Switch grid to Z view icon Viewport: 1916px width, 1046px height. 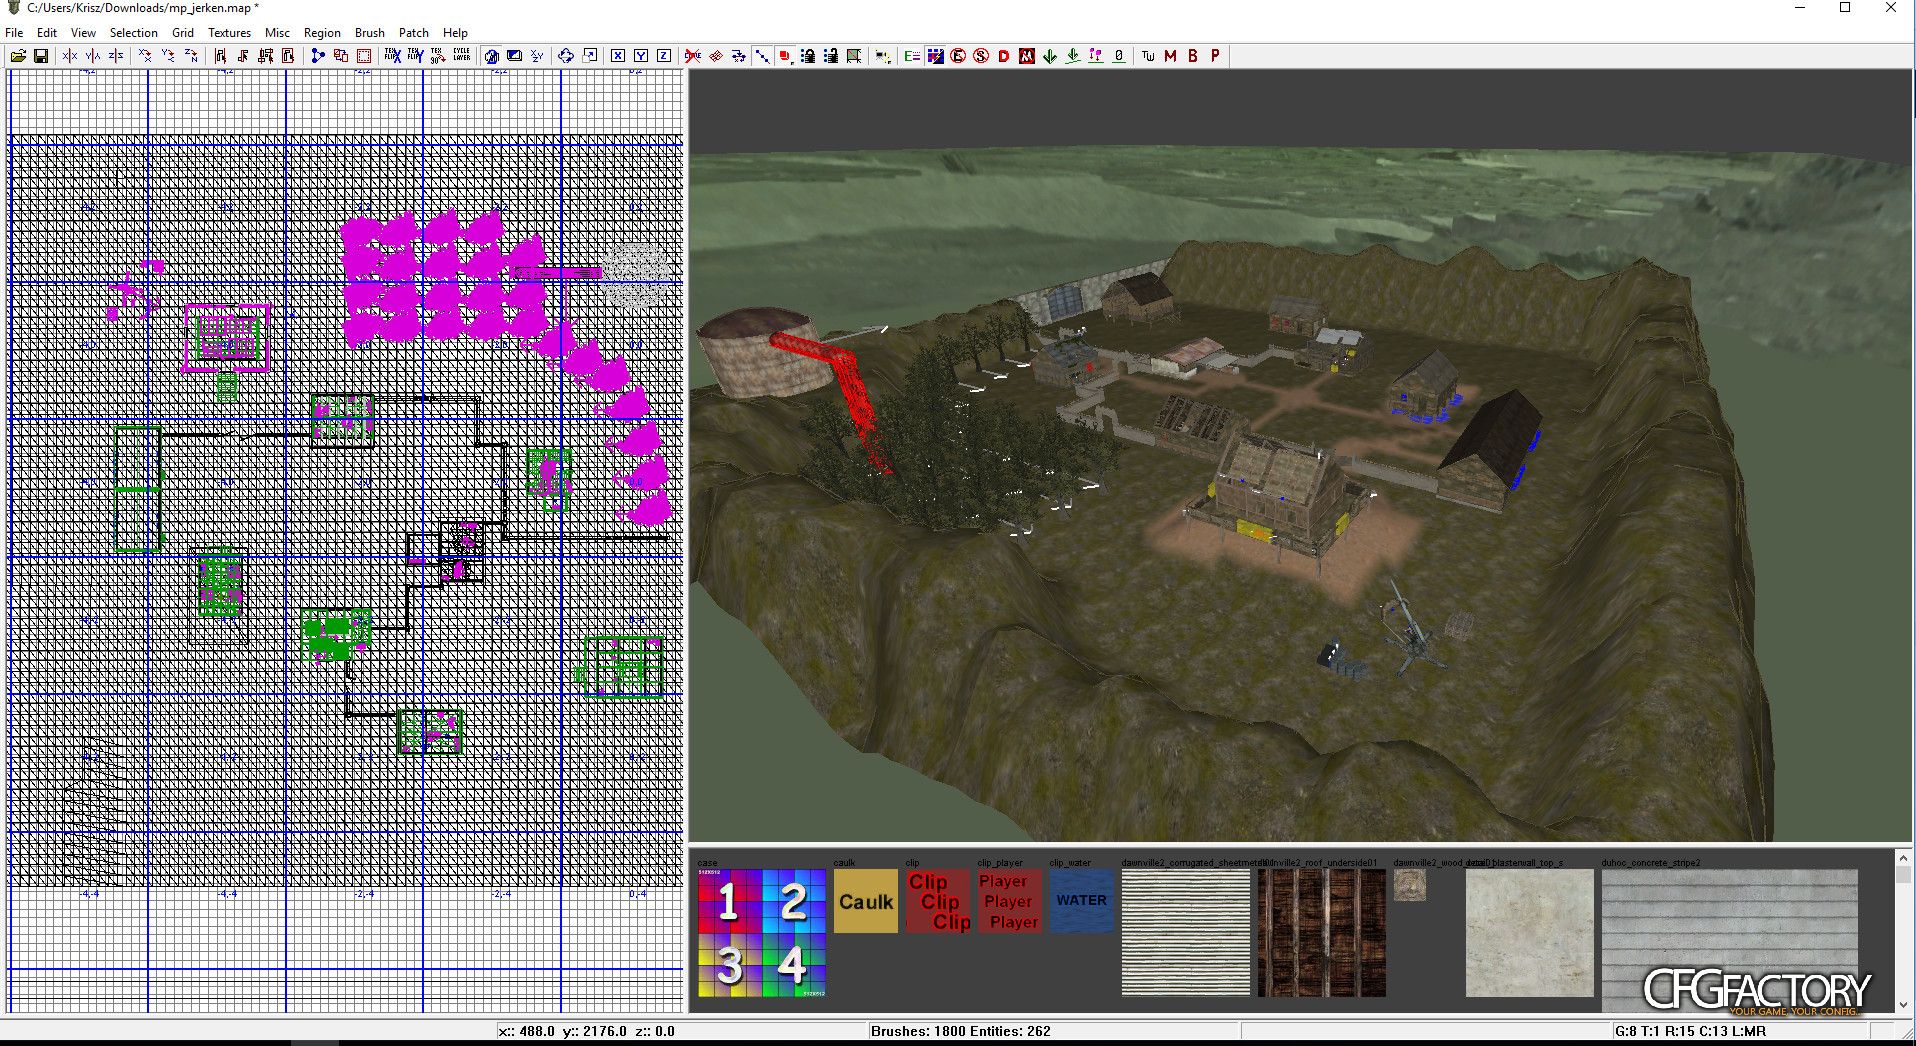point(664,56)
